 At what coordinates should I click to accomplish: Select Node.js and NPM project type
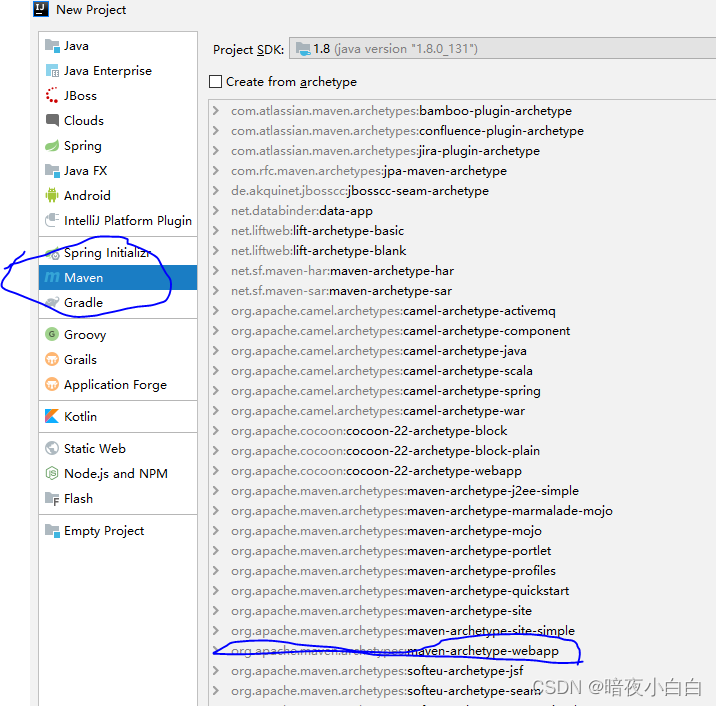(x=118, y=473)
